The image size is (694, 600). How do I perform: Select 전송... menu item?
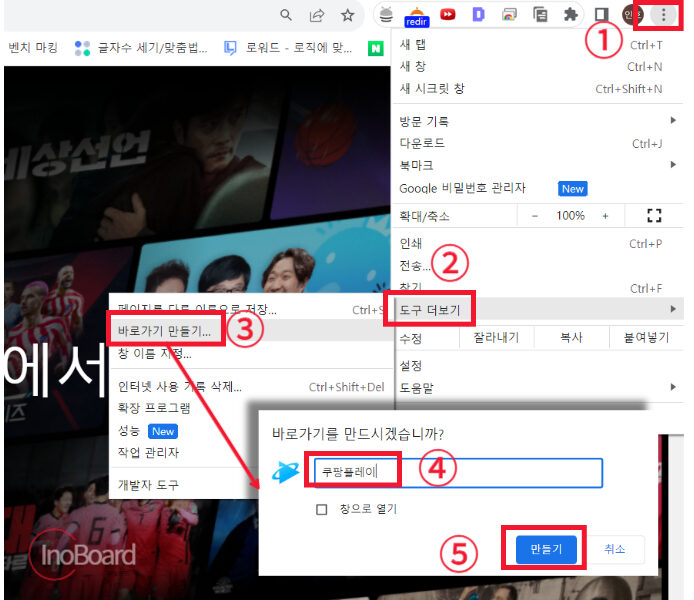coord(538,265)
